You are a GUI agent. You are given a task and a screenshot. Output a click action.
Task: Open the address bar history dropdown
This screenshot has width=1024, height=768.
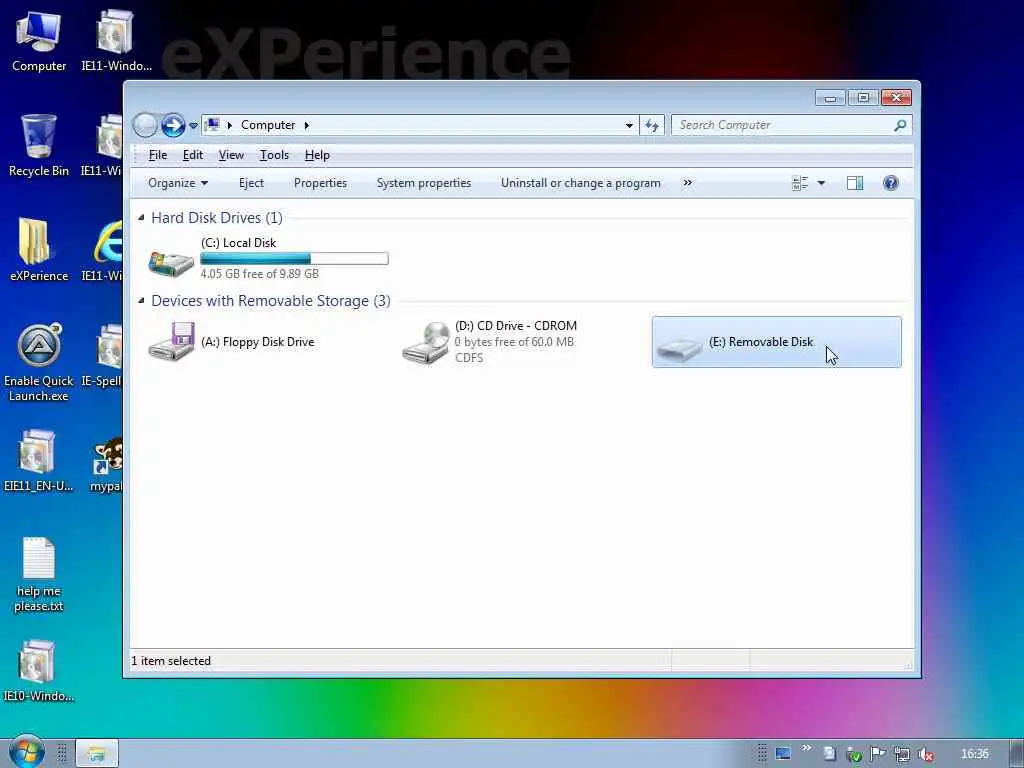click(629, 125)
